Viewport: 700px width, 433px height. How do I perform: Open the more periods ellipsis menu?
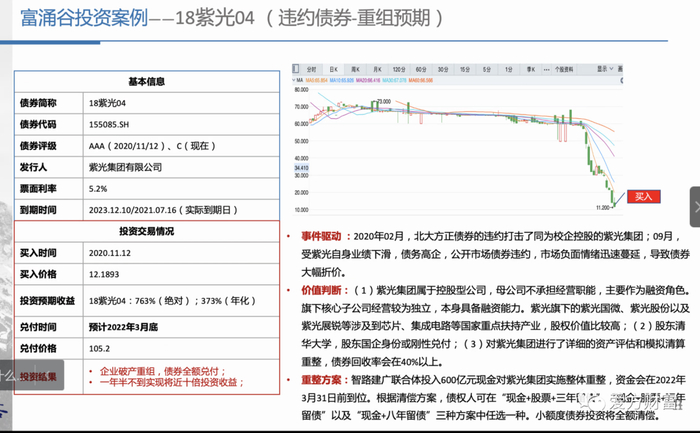point(546,70)
